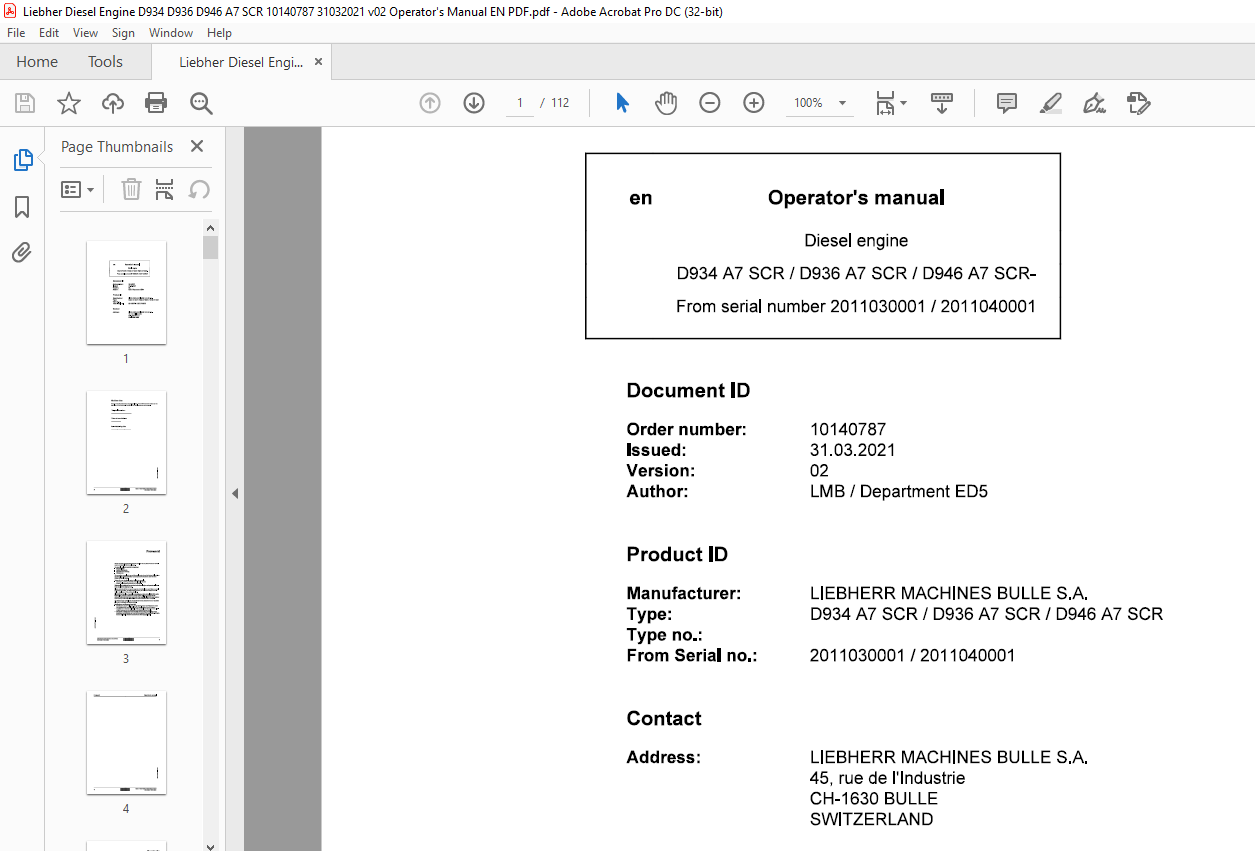
Task: Zoom in with the plus icon
Action: click(754, 103)
